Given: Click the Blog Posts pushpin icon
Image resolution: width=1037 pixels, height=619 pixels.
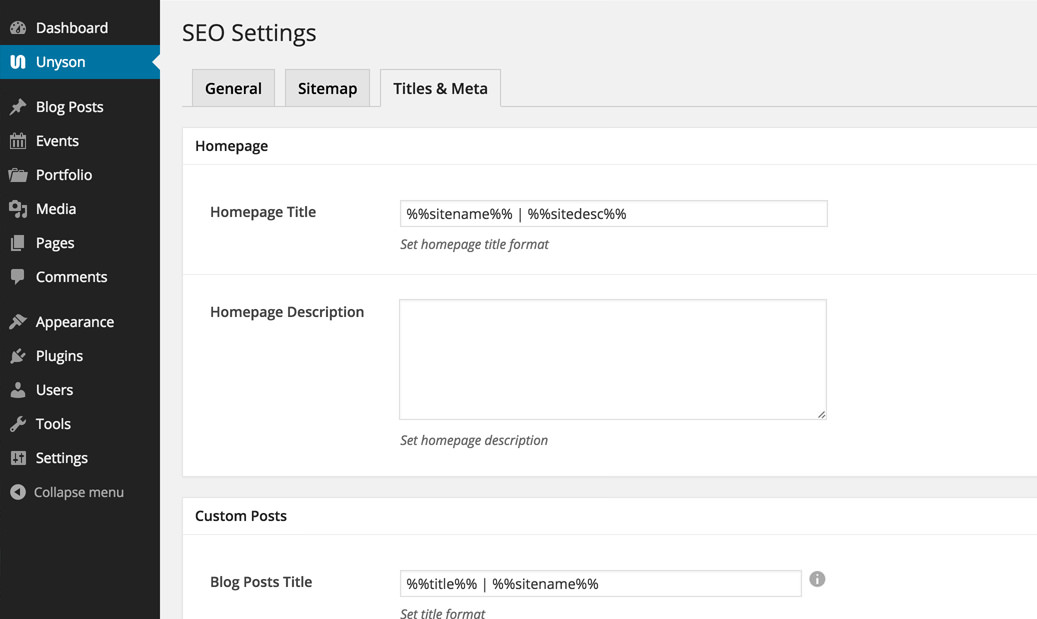Looking at the screenshot, I should point(18,106).
